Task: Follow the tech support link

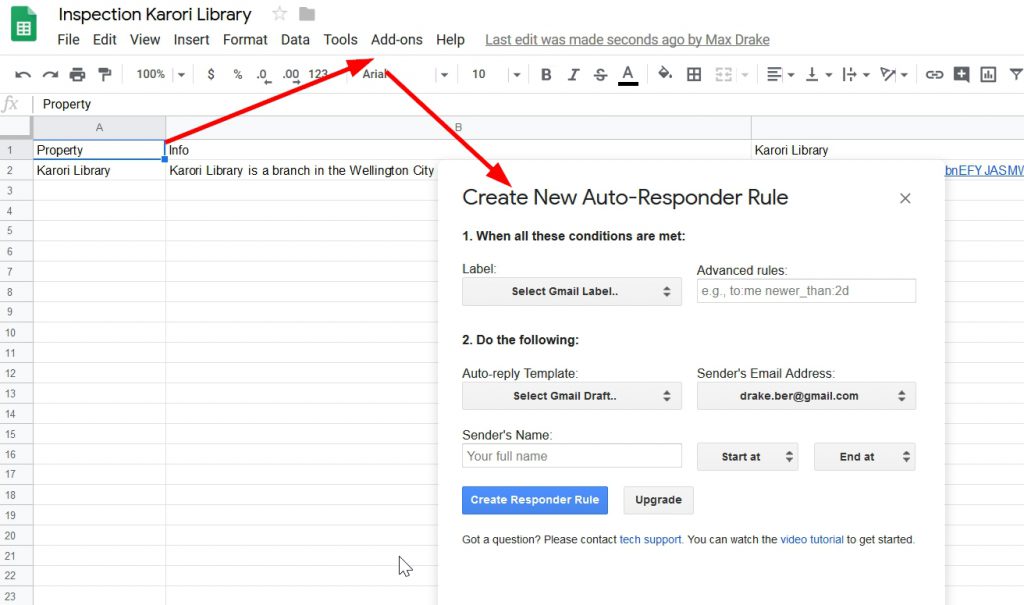Action: point(650,540)
